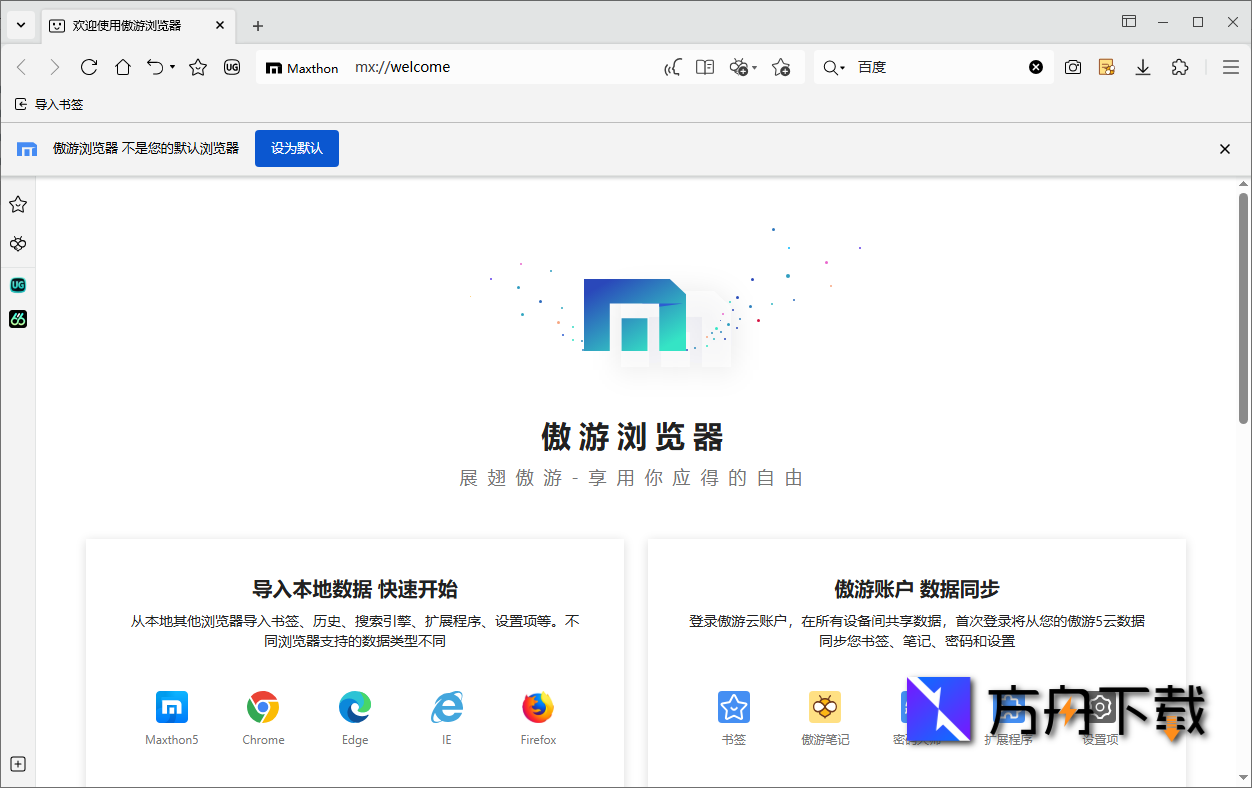The image size is (1252, 788).
Task: Click 导入书签 to import bookmarks
Action: [x=48, y=104]
